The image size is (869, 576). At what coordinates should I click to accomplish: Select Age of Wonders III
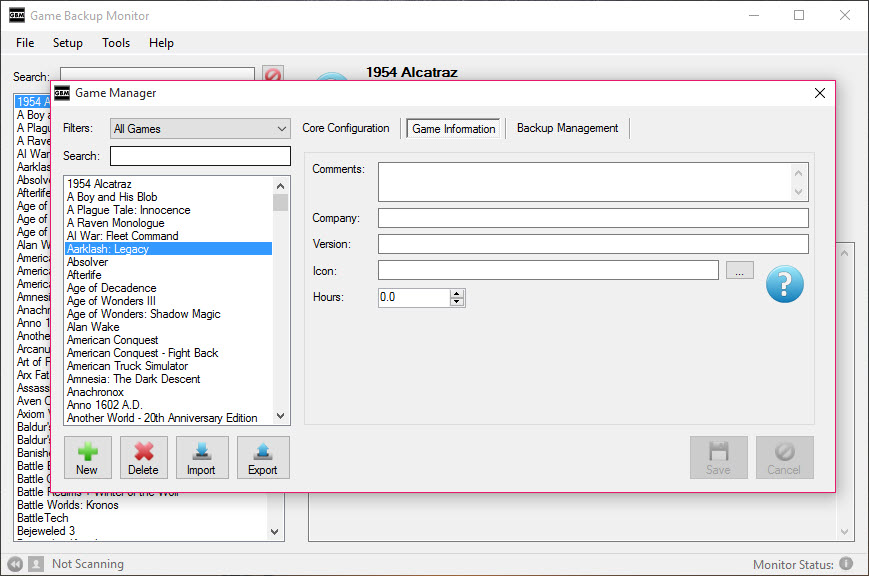111,301
